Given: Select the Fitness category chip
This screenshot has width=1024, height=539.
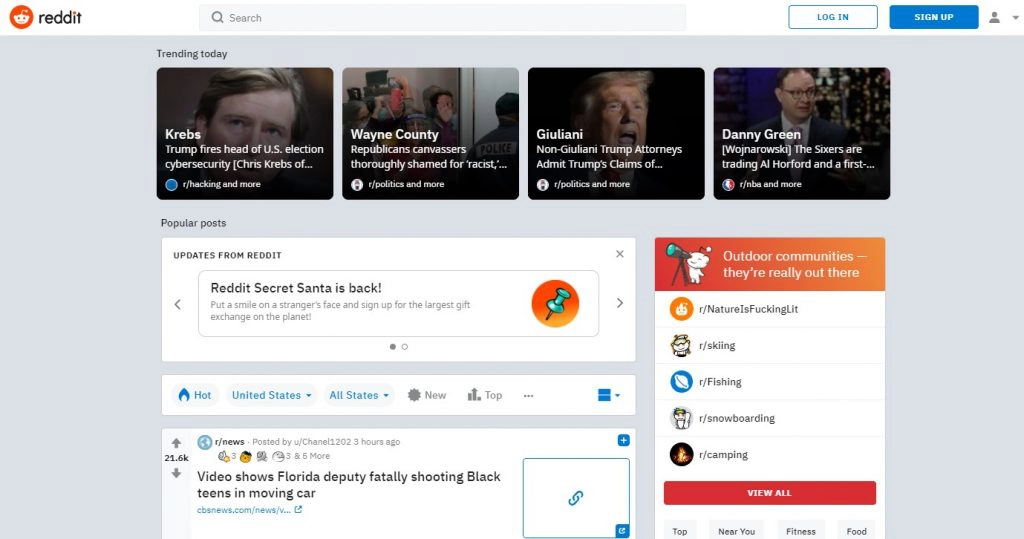Looking at the screenshot, I should (x=801, y=531).
